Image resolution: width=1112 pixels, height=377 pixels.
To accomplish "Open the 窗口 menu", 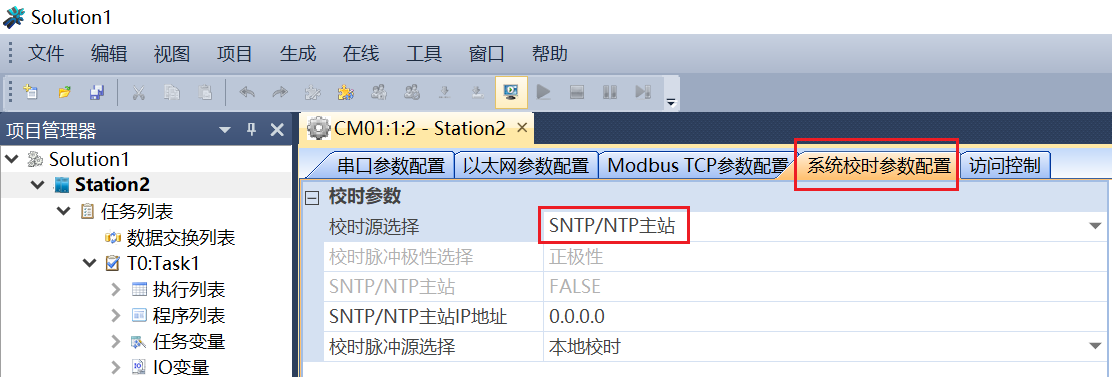I will tap(487, 53).
